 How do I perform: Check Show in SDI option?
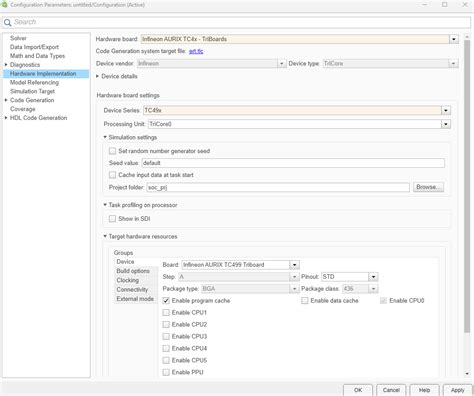click(112, 219)
